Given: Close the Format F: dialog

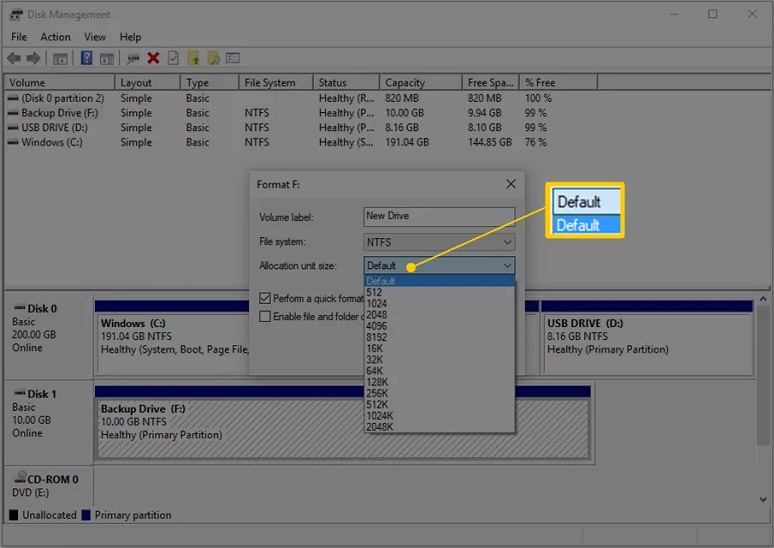Looking at the screenshot, I should 511,184.
